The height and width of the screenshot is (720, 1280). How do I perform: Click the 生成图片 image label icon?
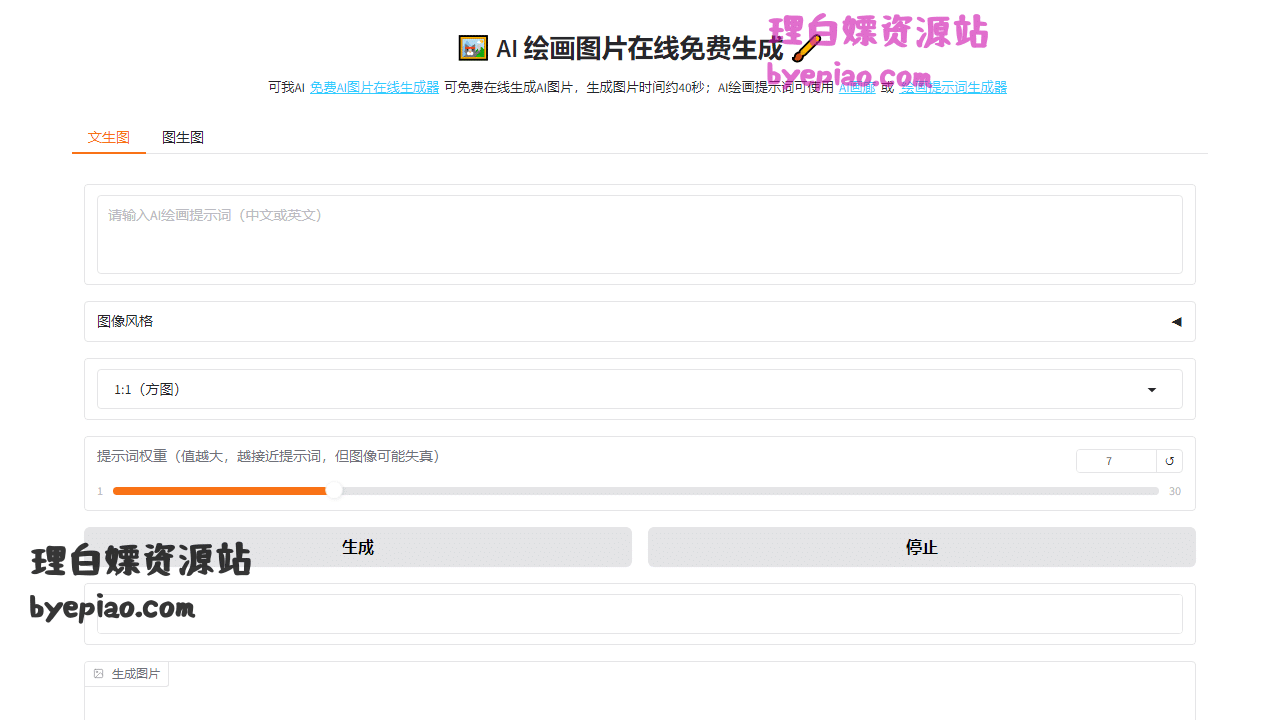coord(99,674)
